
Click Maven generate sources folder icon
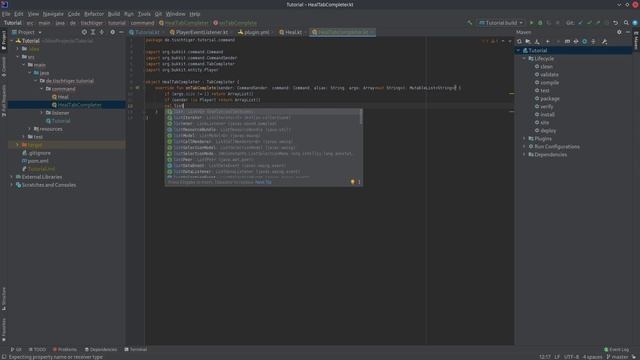tap(528, 42)
